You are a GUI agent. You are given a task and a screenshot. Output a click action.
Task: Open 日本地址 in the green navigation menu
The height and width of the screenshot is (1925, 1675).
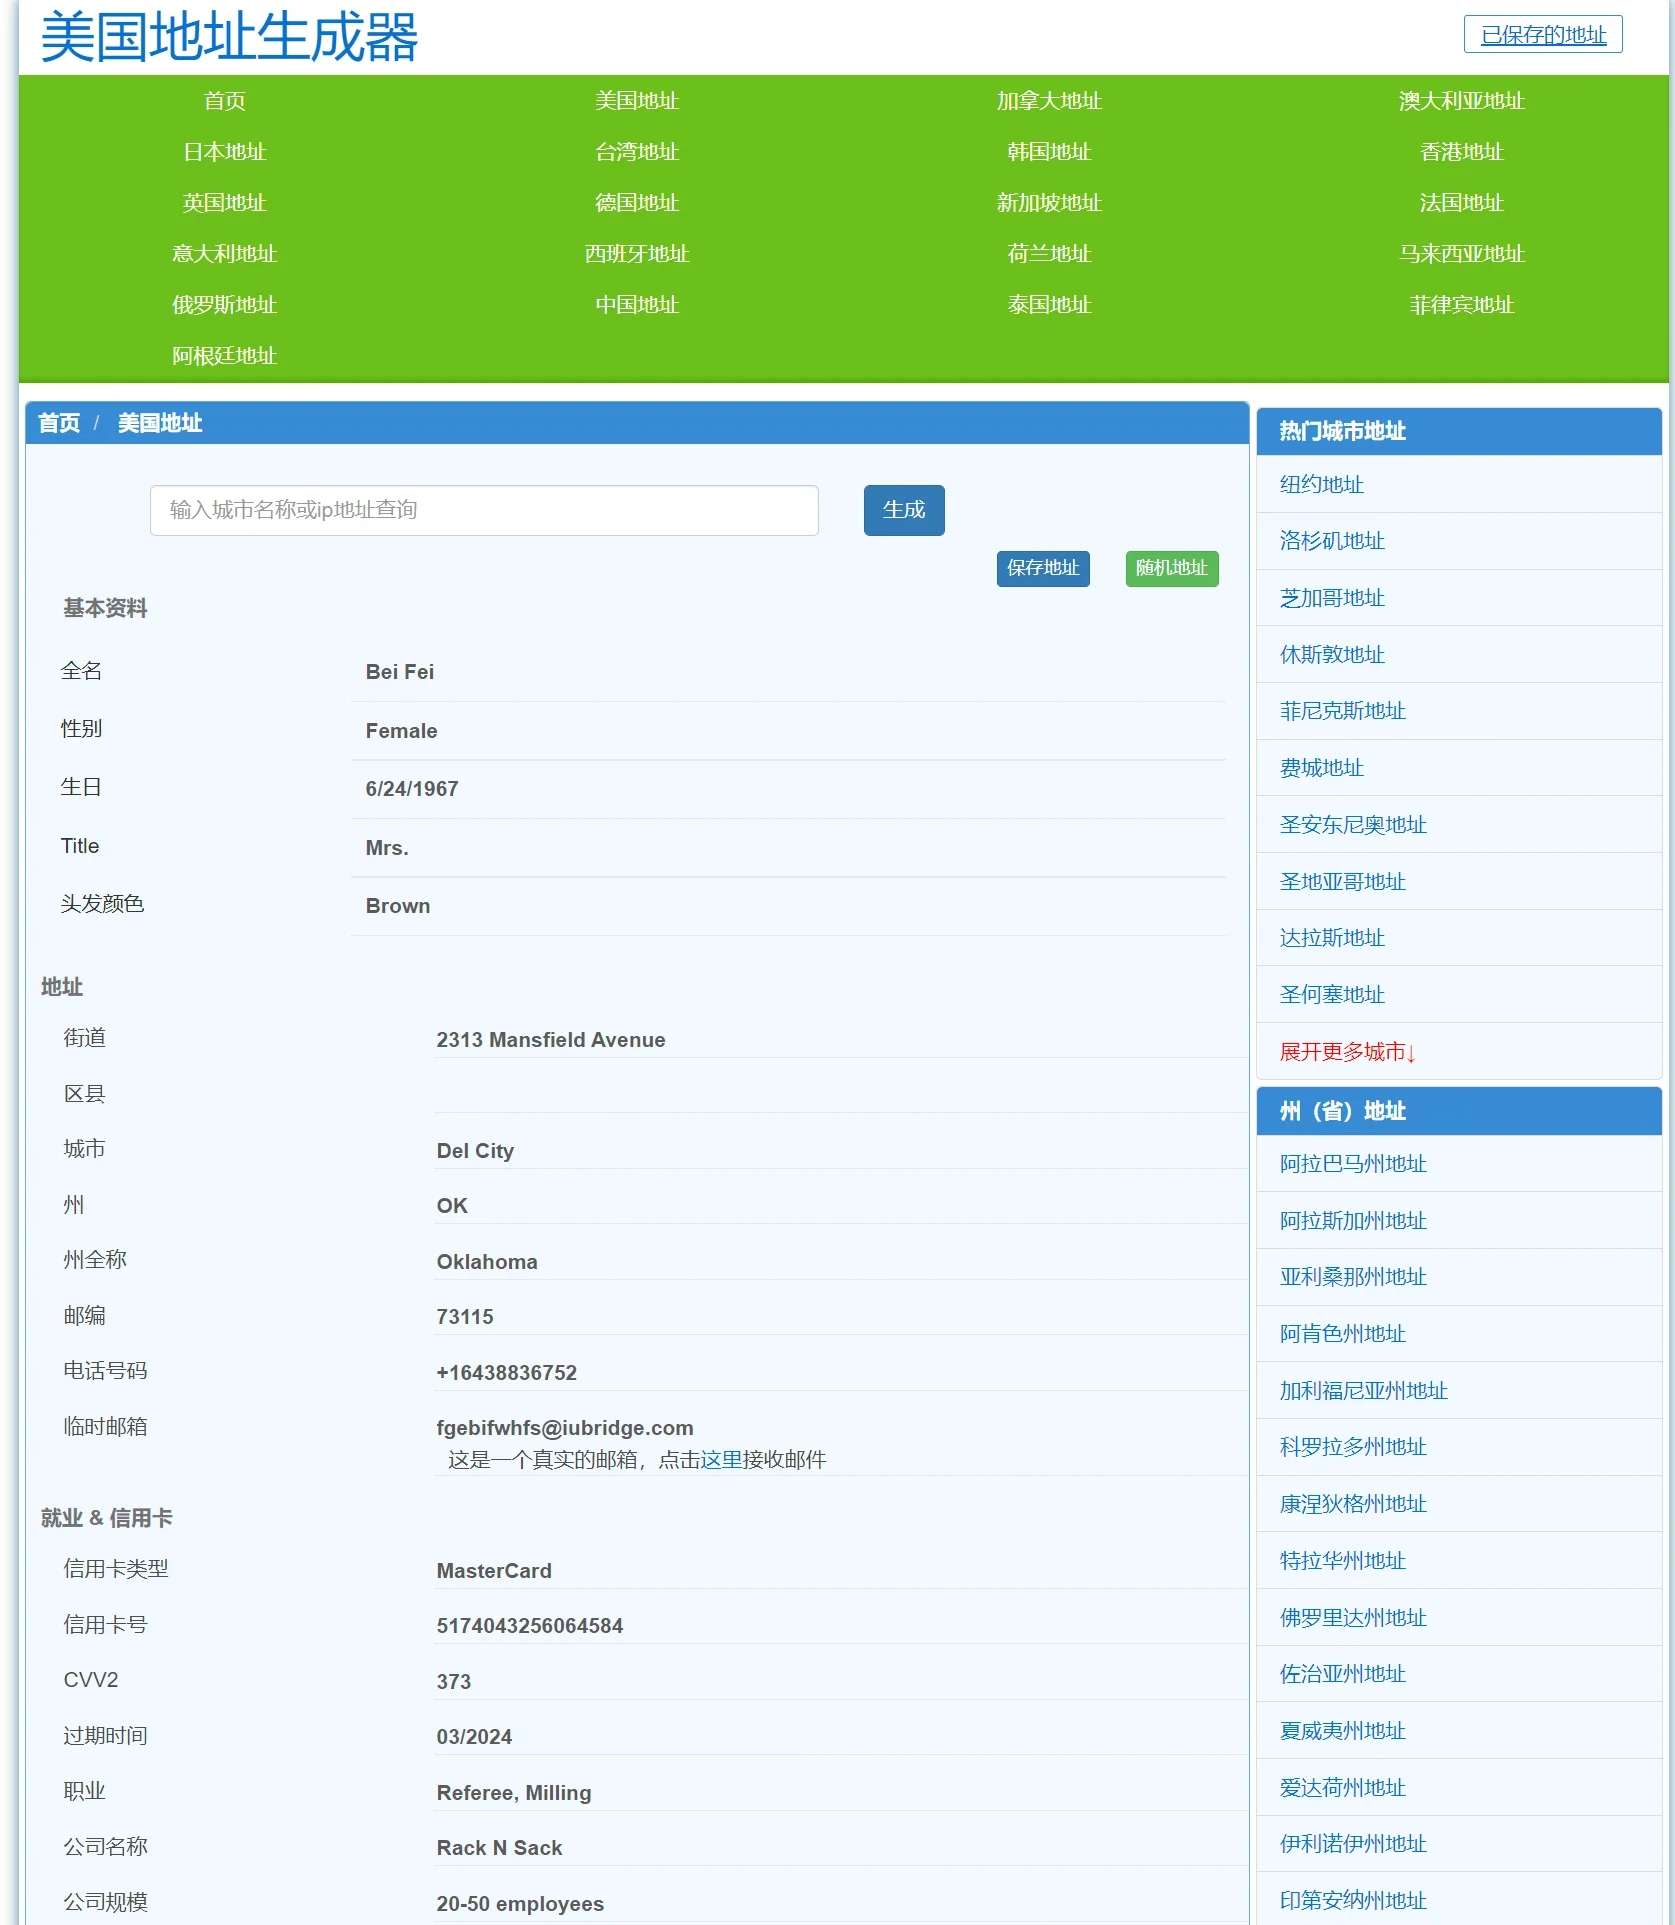(x=224, y=152)
